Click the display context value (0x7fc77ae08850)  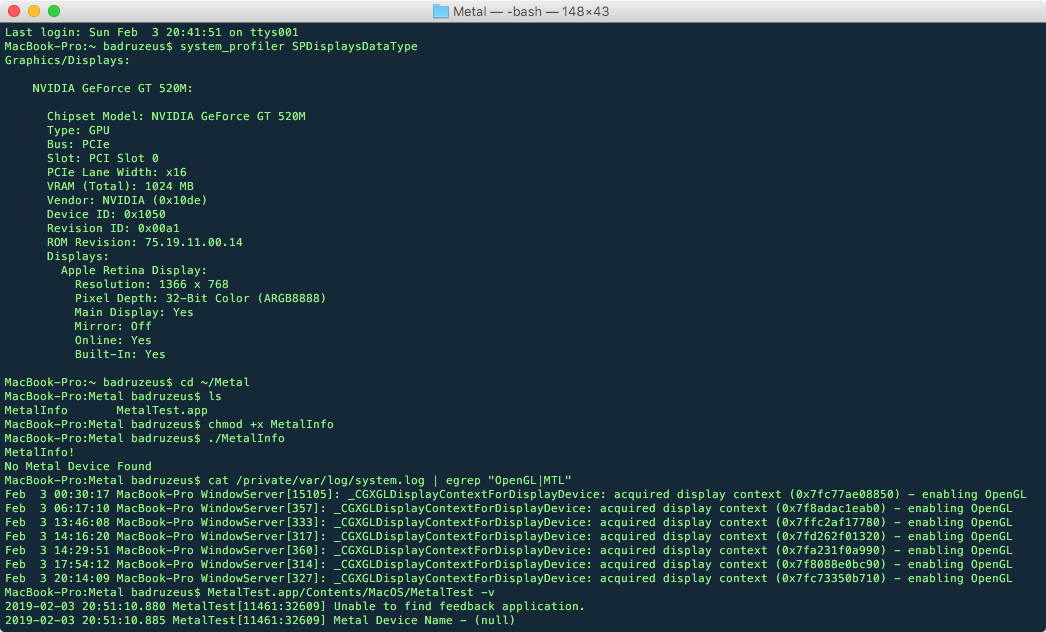845,495
